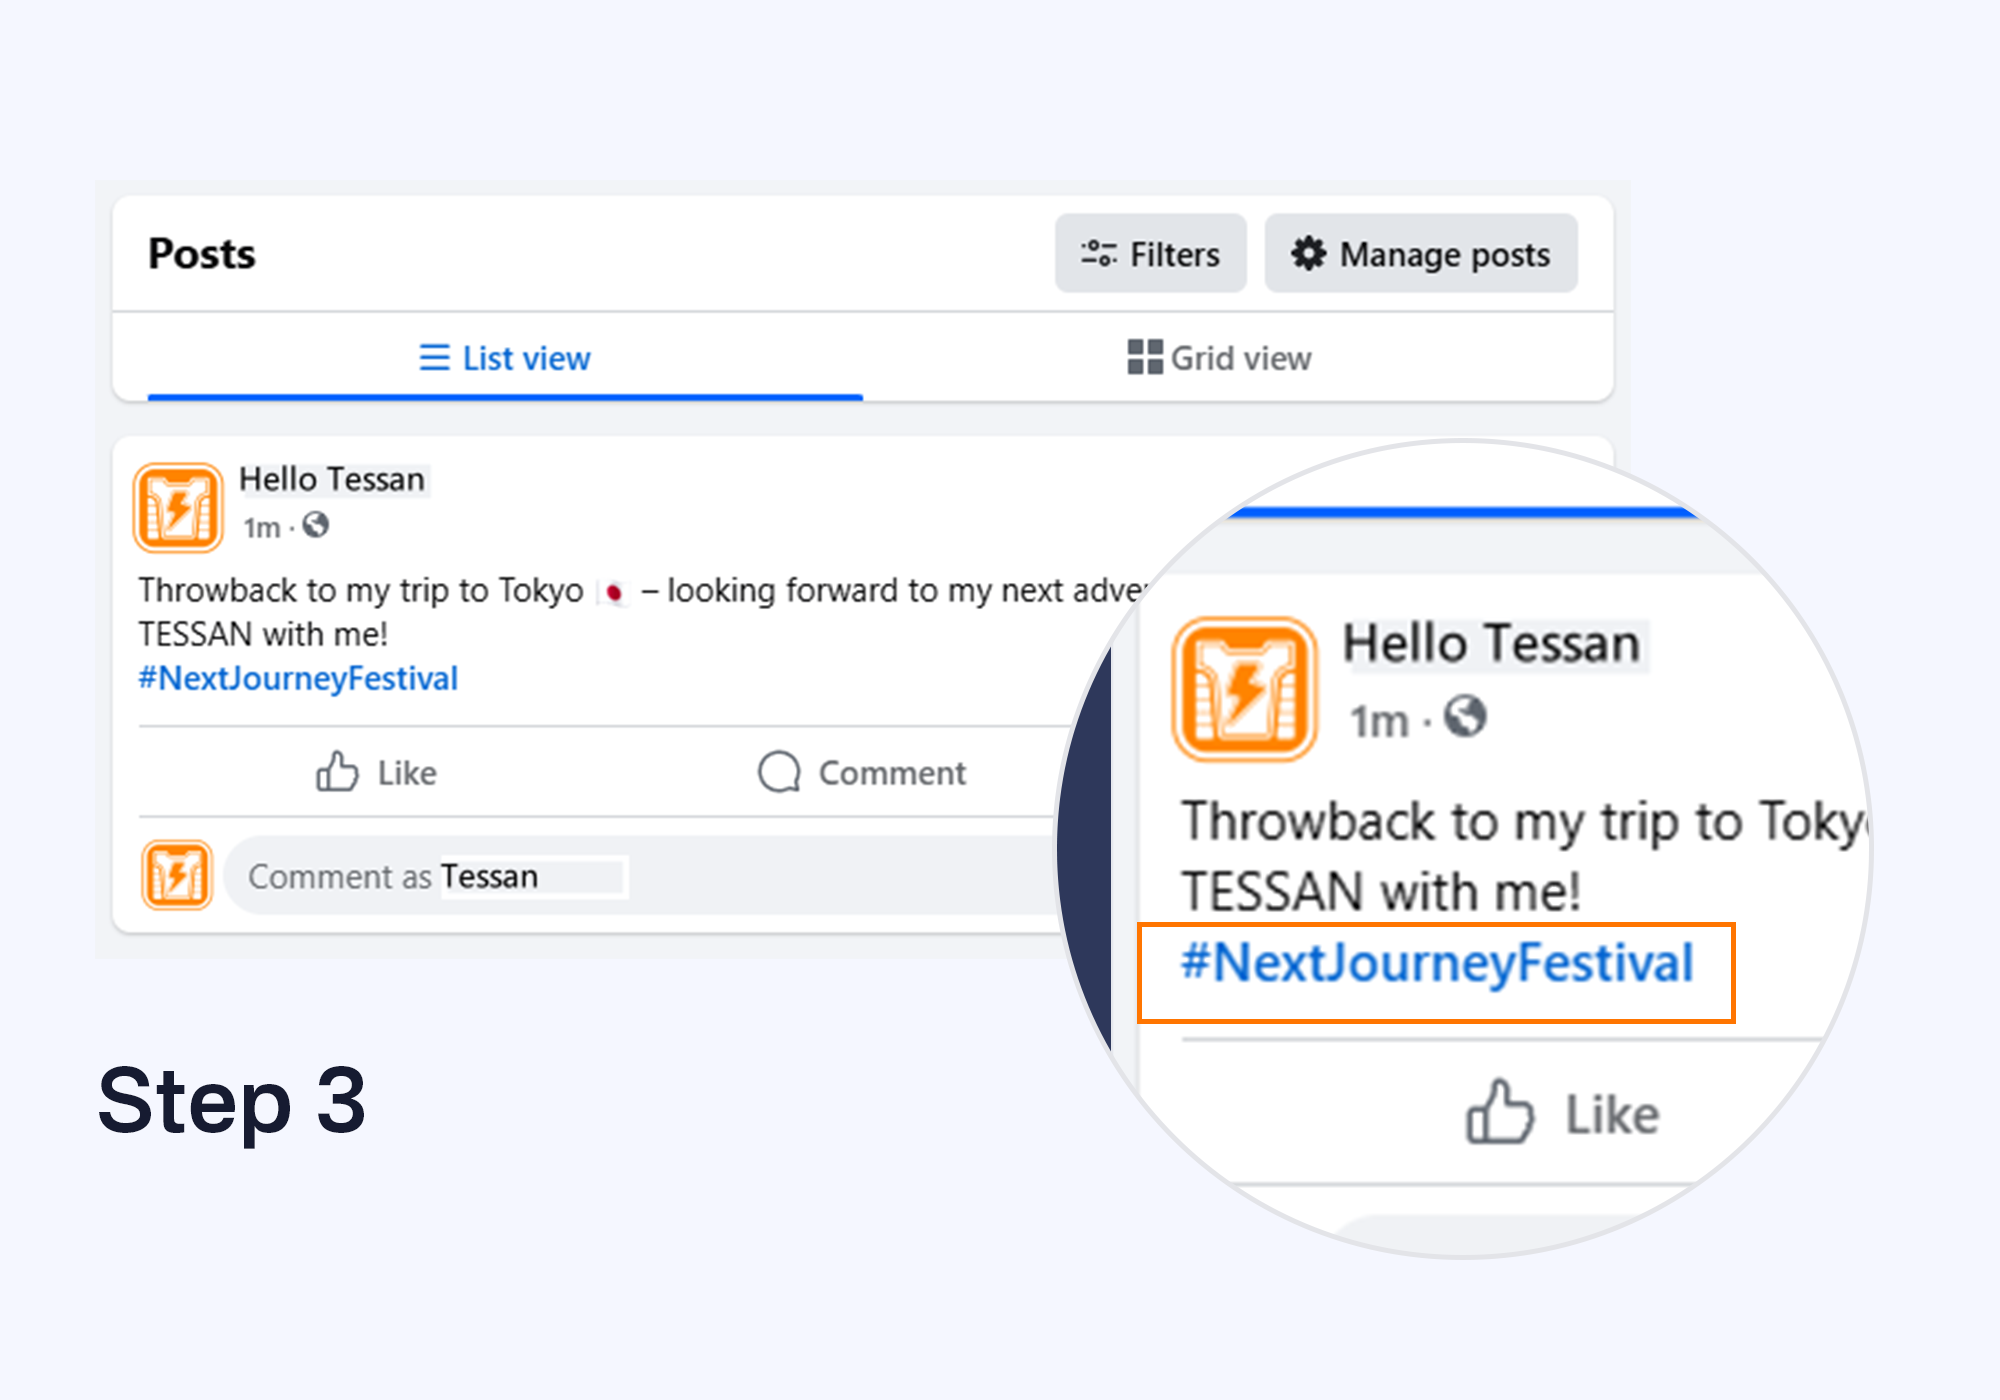2000x1400 pixels.
Task: Click the Comment speech bubble icon
Action: point(779,772)
